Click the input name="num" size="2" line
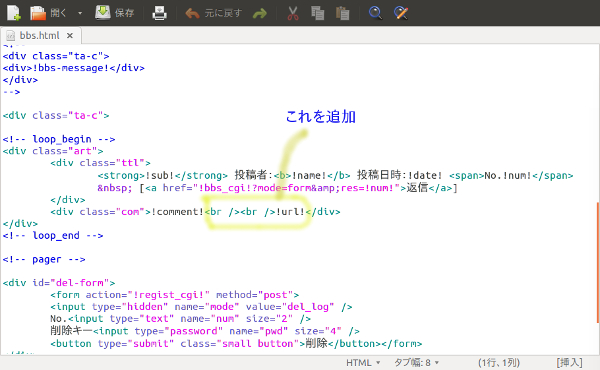 181,319
